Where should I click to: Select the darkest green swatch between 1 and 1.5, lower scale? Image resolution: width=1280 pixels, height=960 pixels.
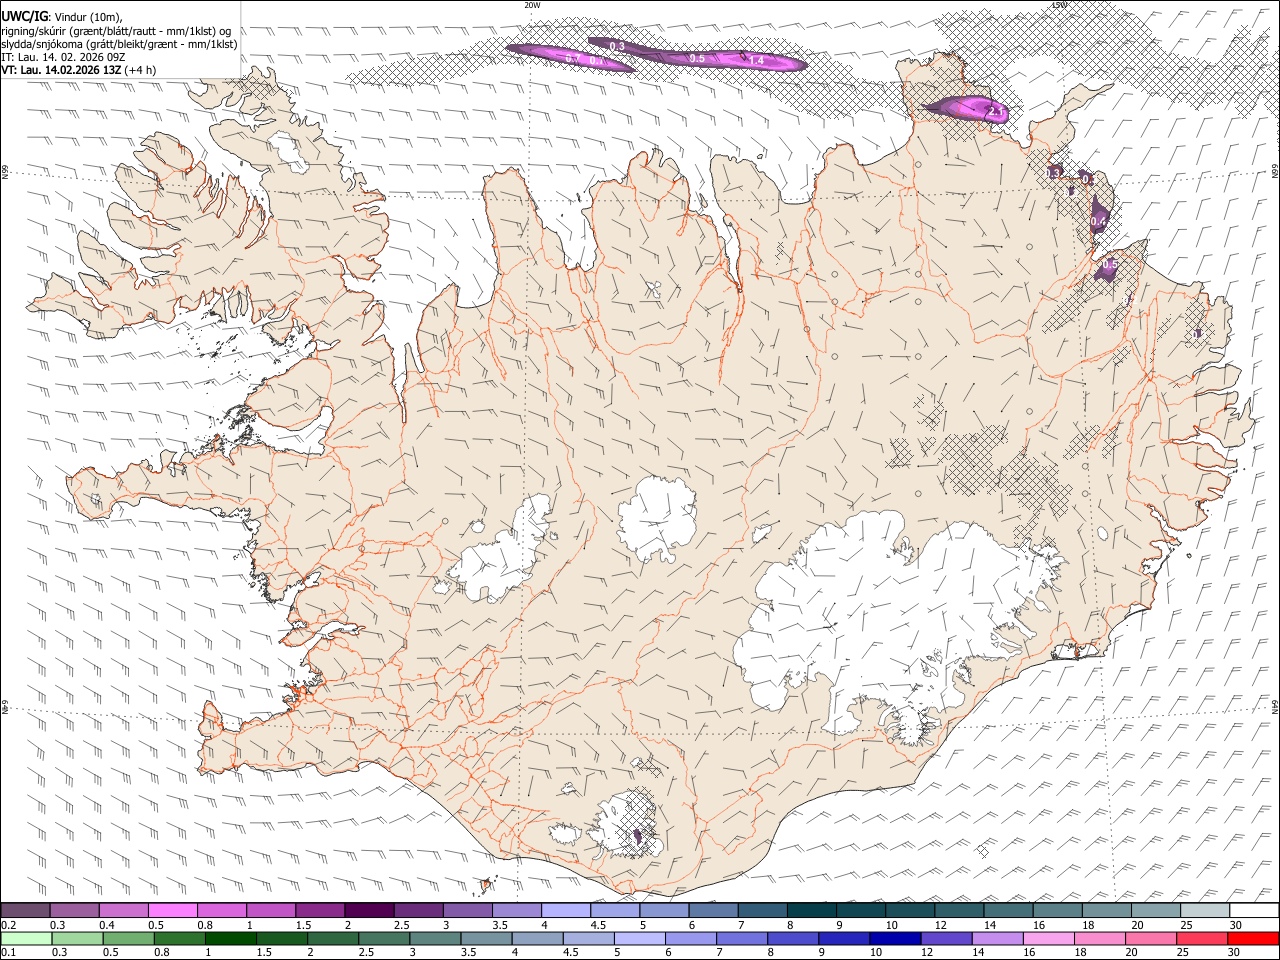[x=230, y=938]
